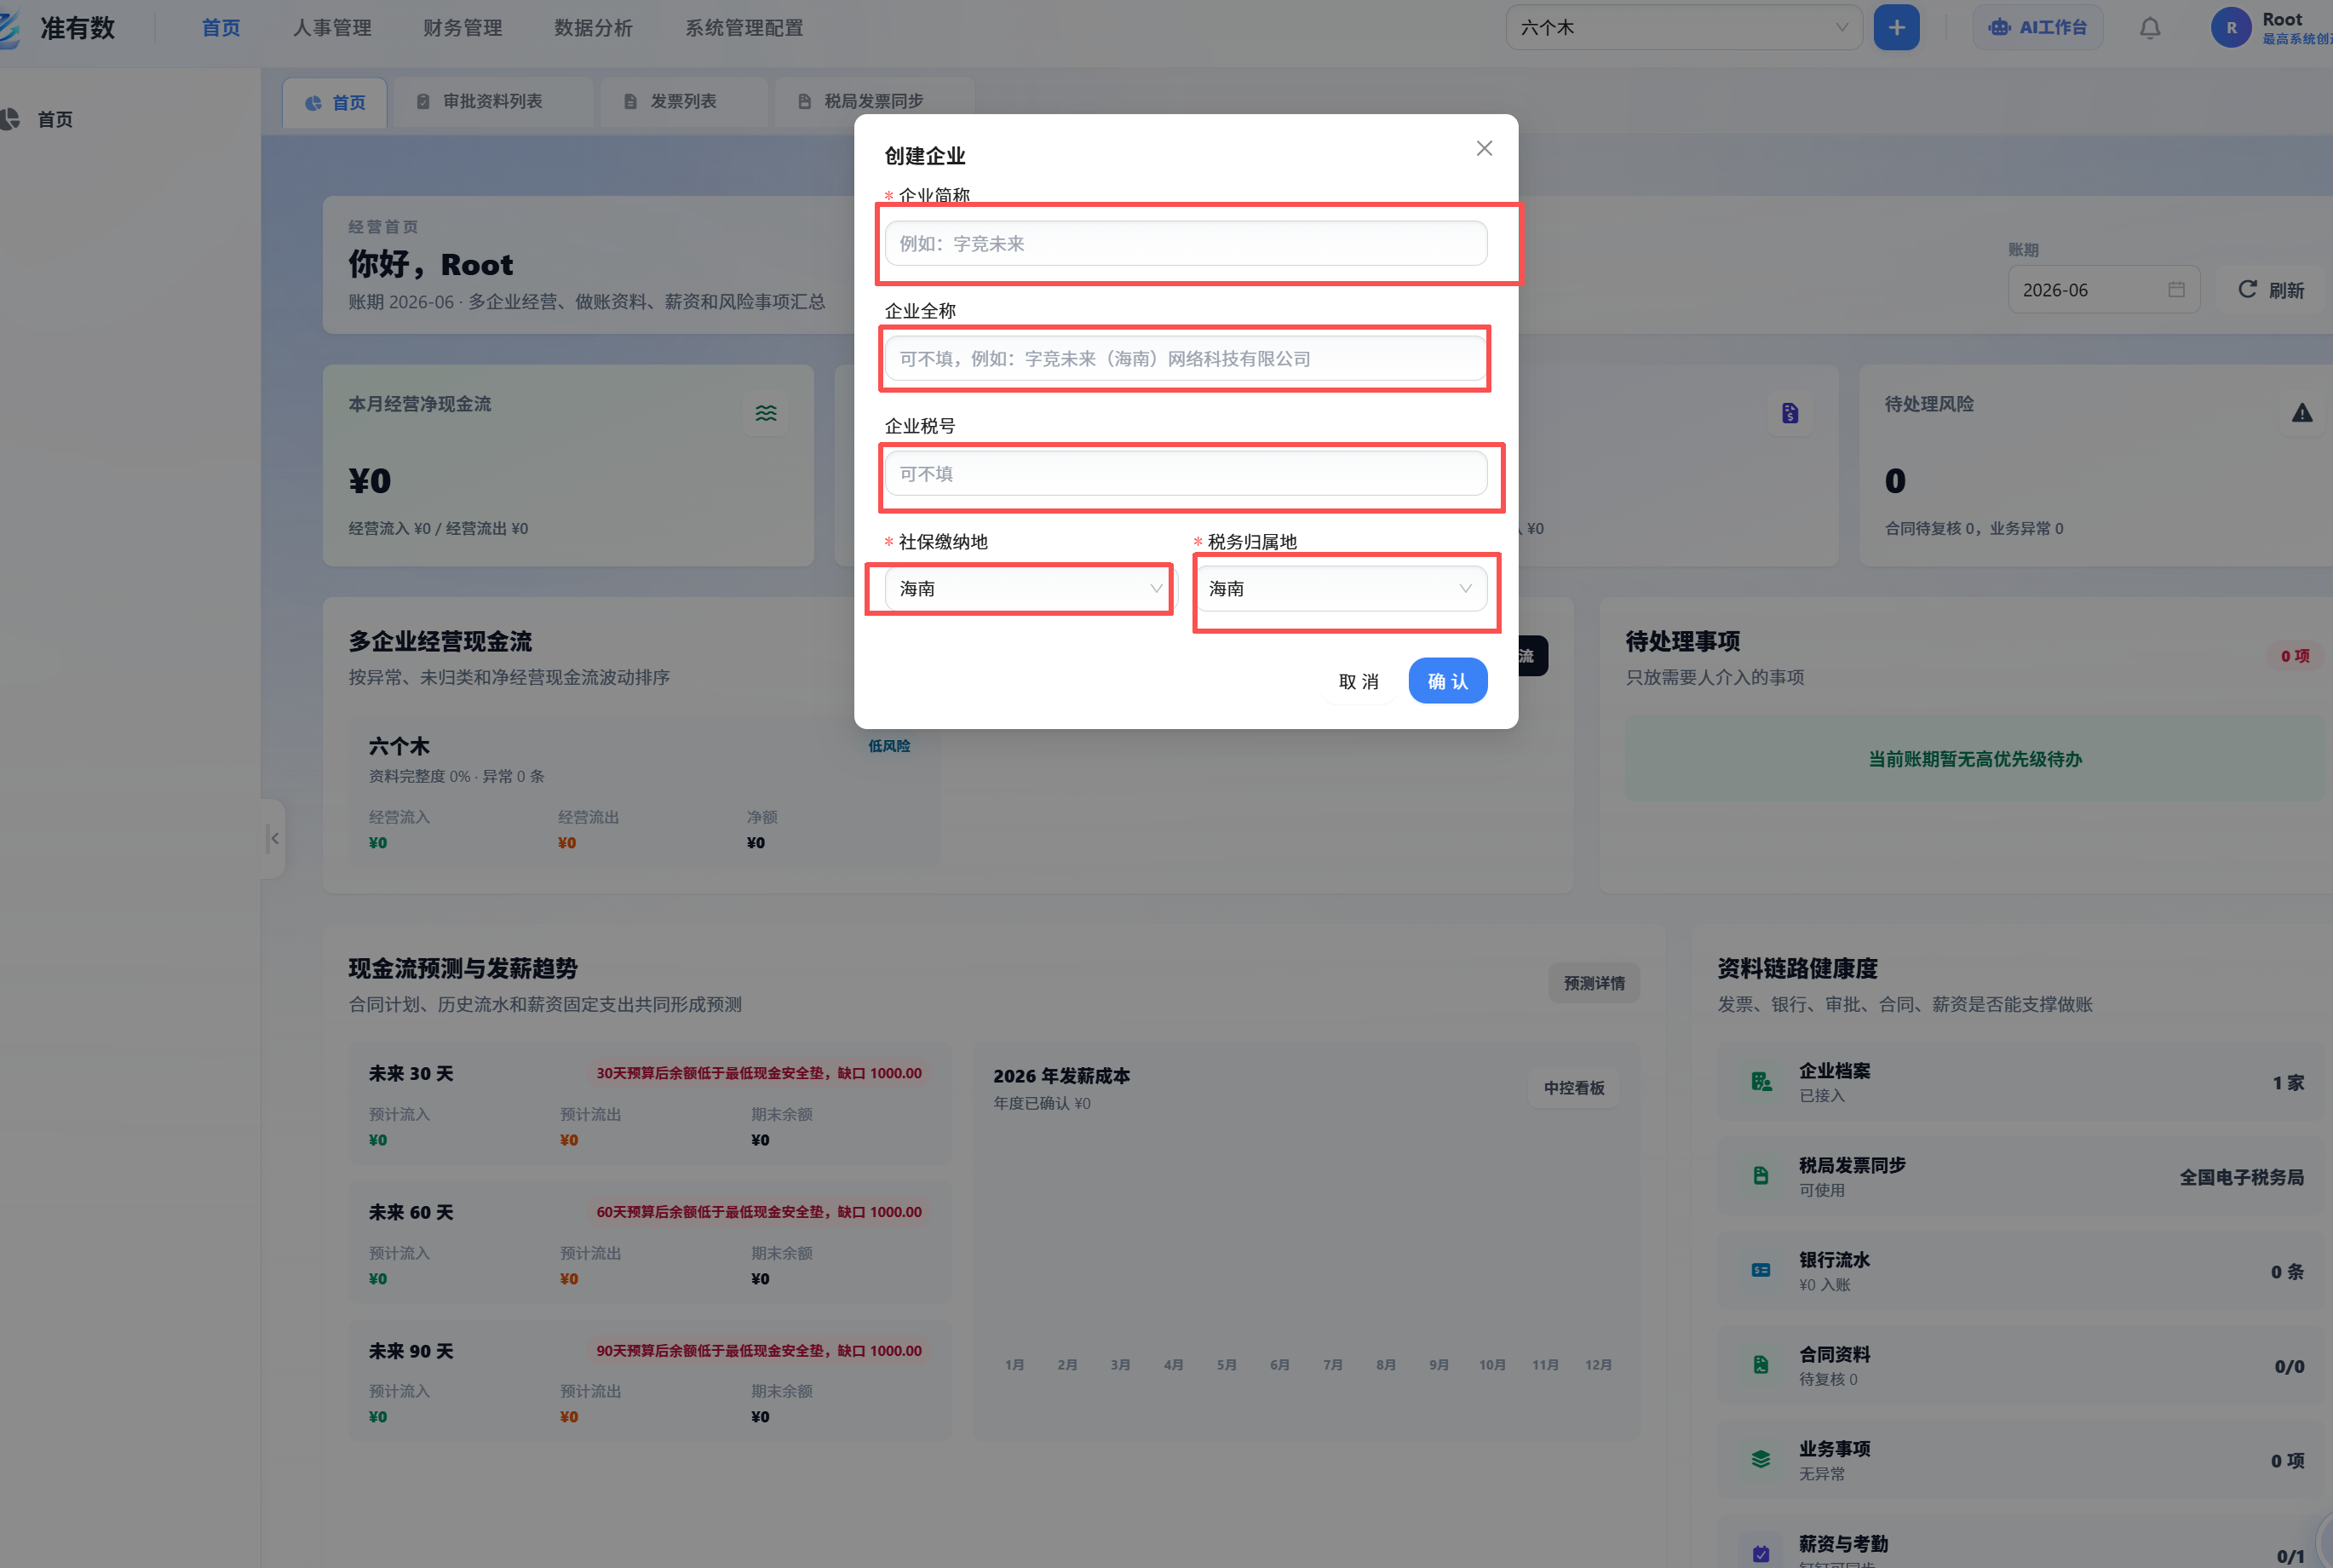Viewport: 2333px width, 1568px height.
Task: Click the Root user avatar
Action: coord(2231,28)
